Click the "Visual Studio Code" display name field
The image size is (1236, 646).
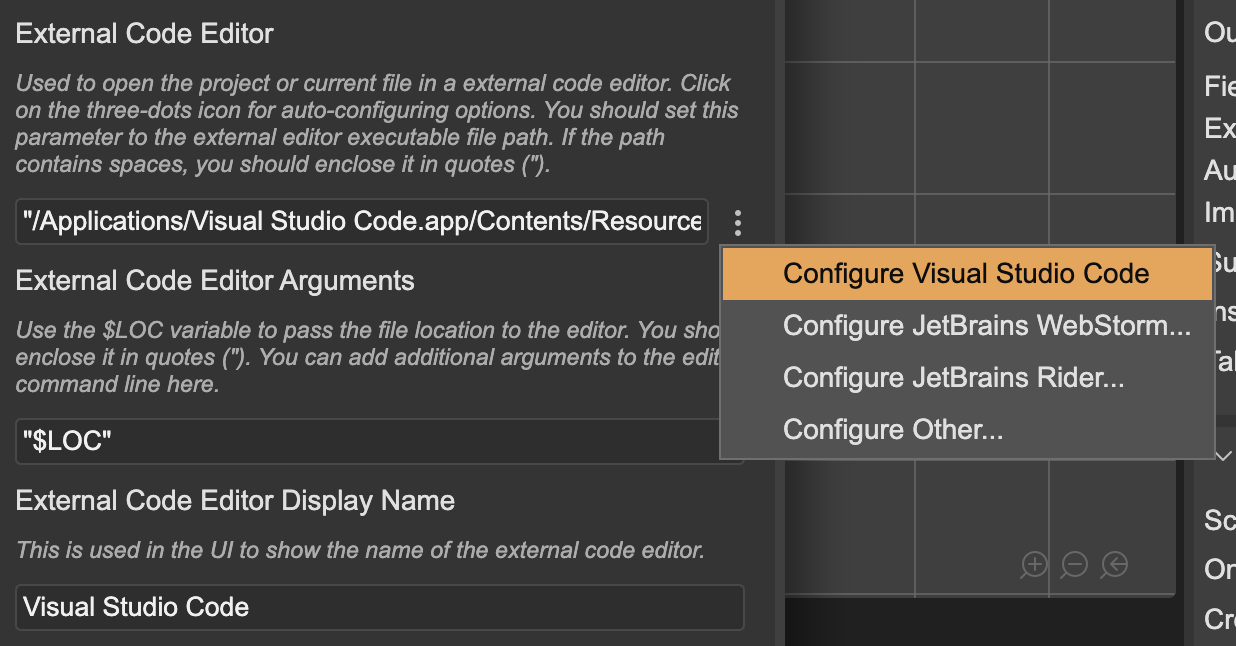(x=380, y=607)
